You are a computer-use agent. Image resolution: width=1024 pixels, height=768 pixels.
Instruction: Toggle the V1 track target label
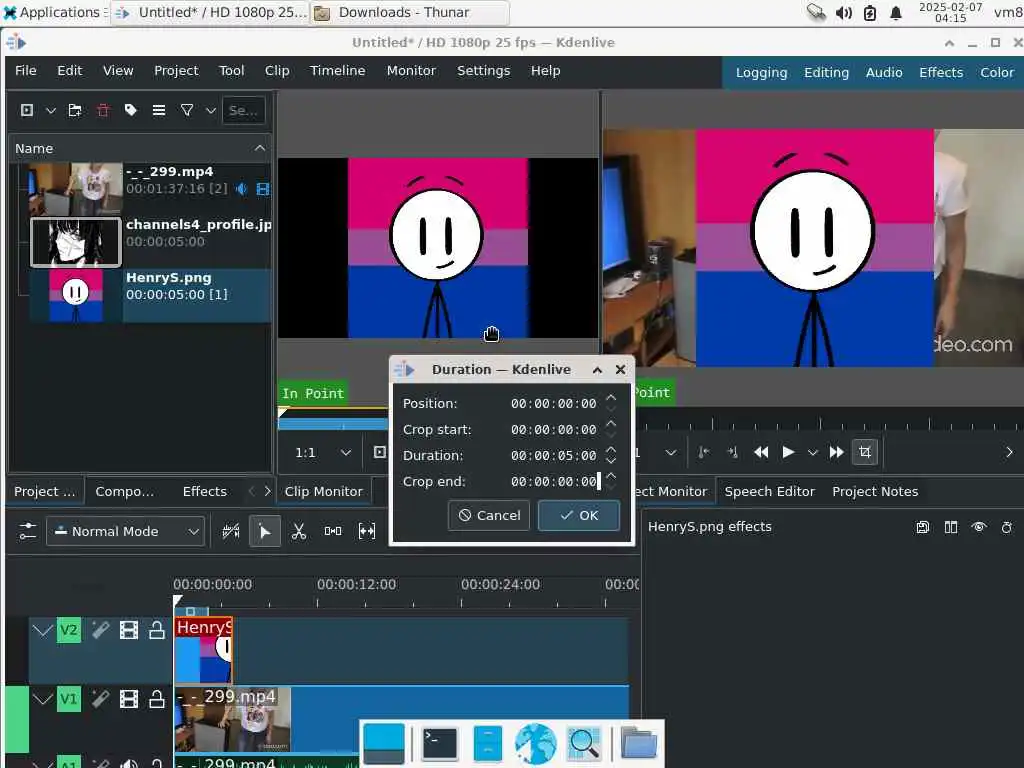pos(69,699)
